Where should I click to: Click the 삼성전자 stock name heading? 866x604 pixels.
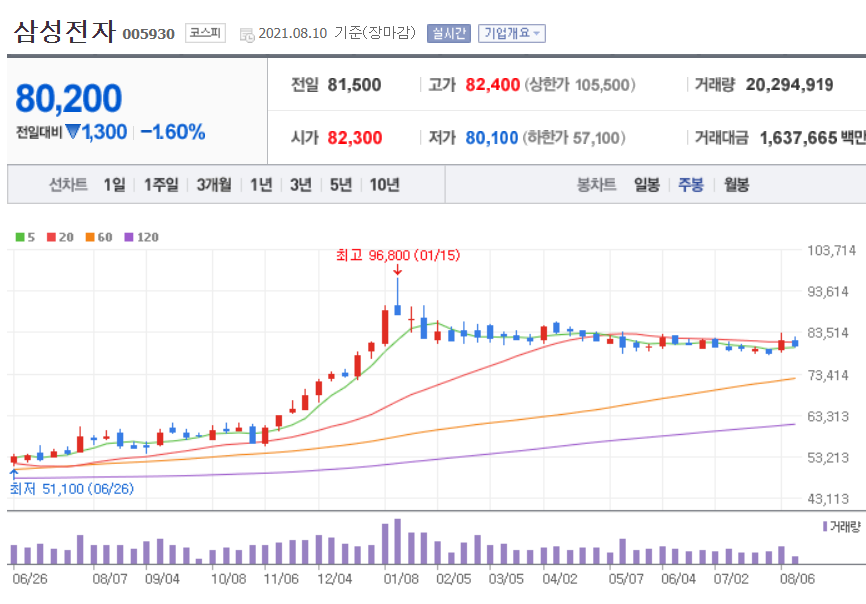[x=65, y=31]
